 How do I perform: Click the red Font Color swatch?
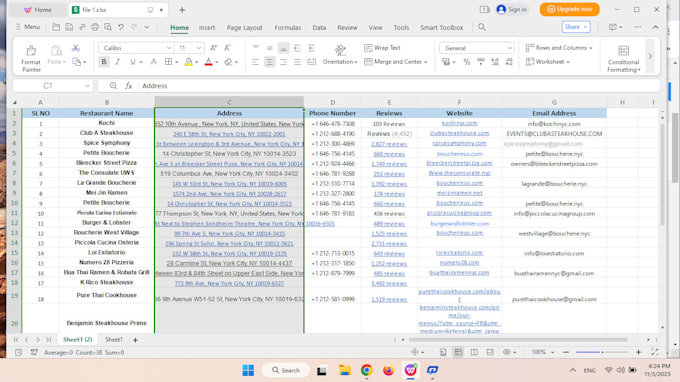(x=209, y=62)
